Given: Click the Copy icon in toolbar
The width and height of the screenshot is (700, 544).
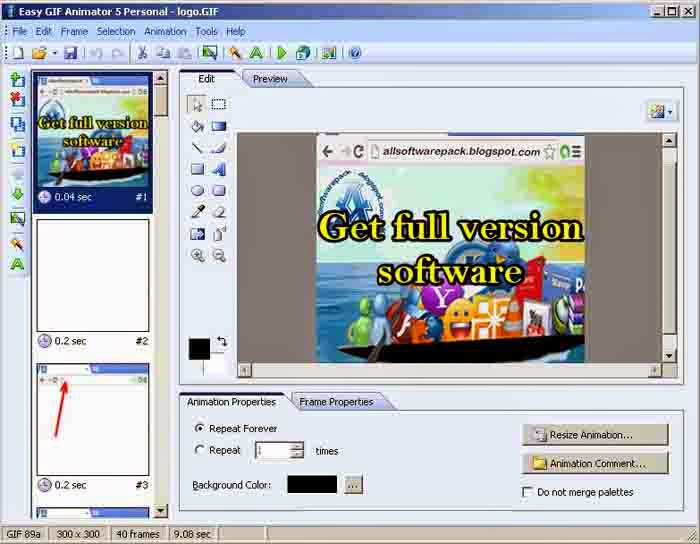Looking at the screenshot, I should 163,53.
